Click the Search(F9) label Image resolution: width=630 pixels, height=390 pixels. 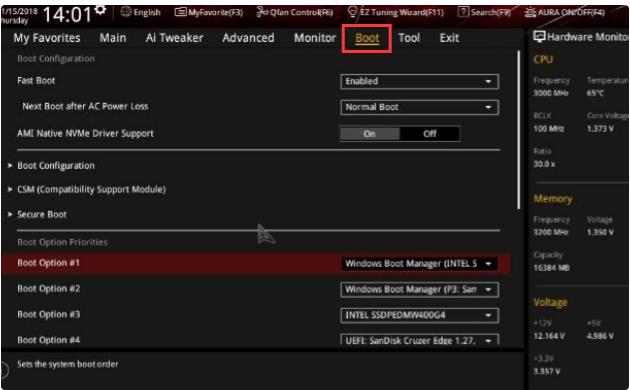click(491, 12)
